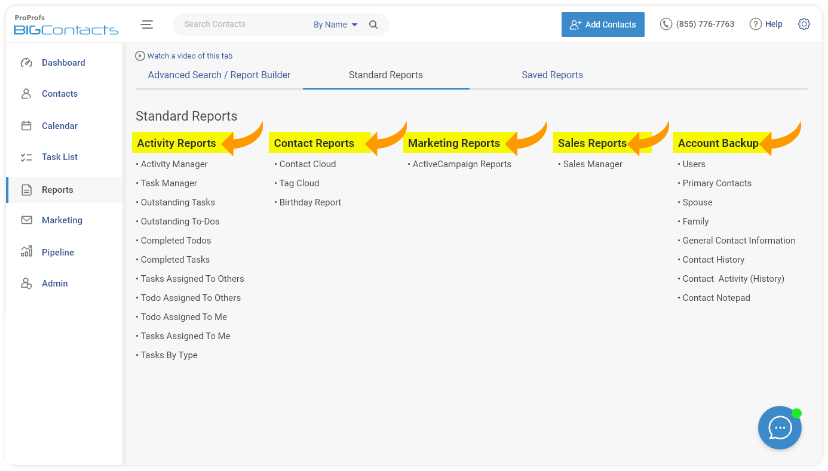Open the Contact Notepad backup

click(716, 298)
